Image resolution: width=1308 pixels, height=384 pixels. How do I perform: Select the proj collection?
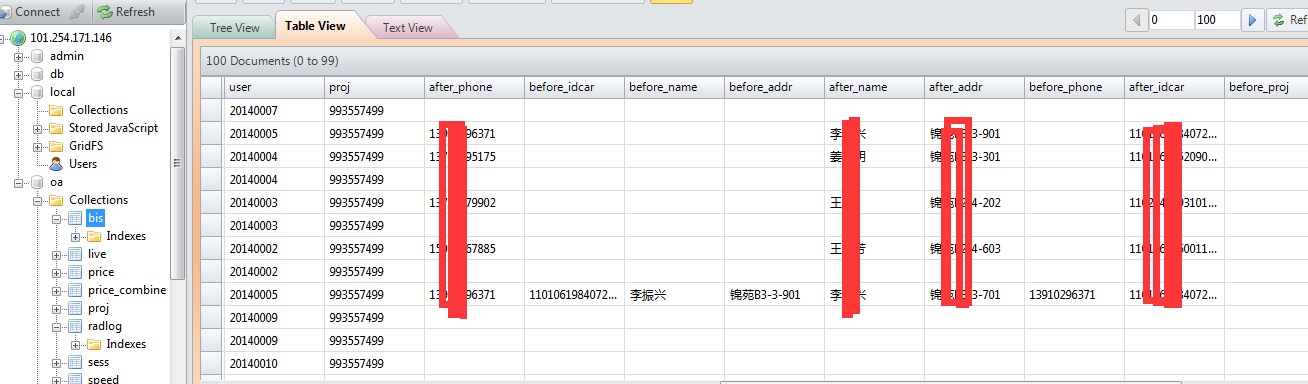tap(98, 308)
